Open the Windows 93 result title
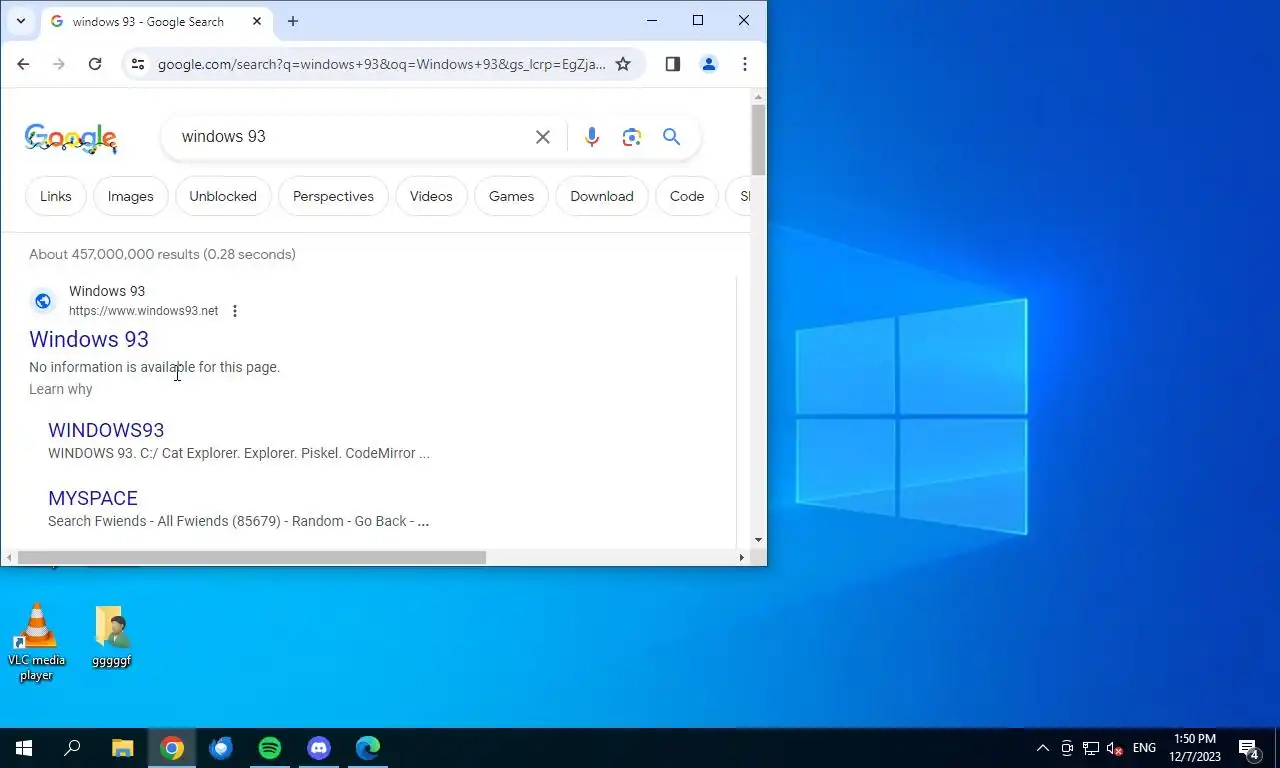Image resolution: width=1280 pixels, height=768 pixels. point(89,339)
